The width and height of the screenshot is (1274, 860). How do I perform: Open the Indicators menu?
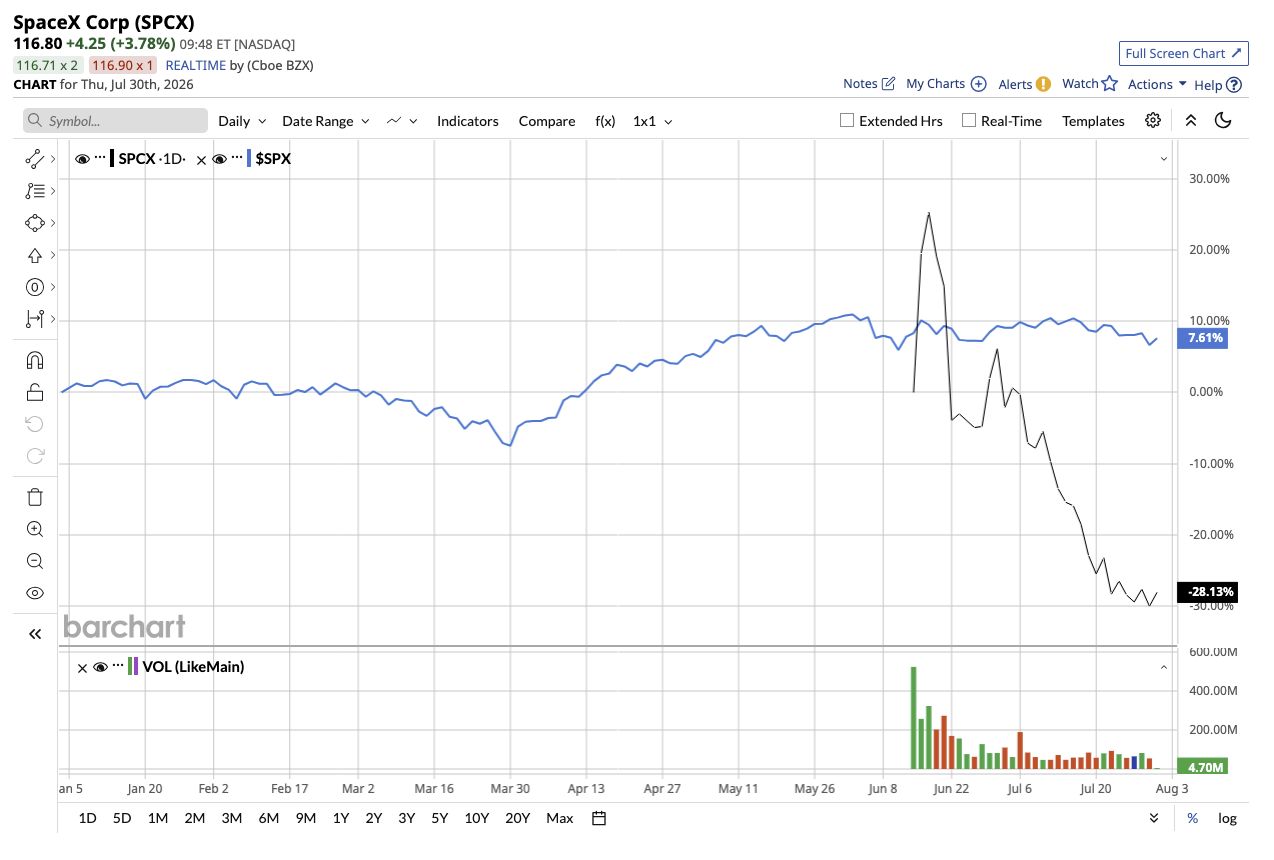(467, 121)
